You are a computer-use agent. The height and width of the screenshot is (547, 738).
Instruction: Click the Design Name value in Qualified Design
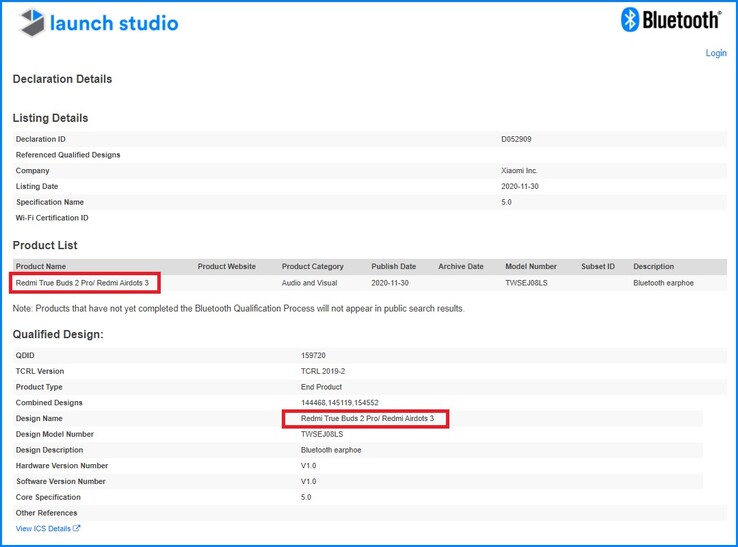point(367,418)
